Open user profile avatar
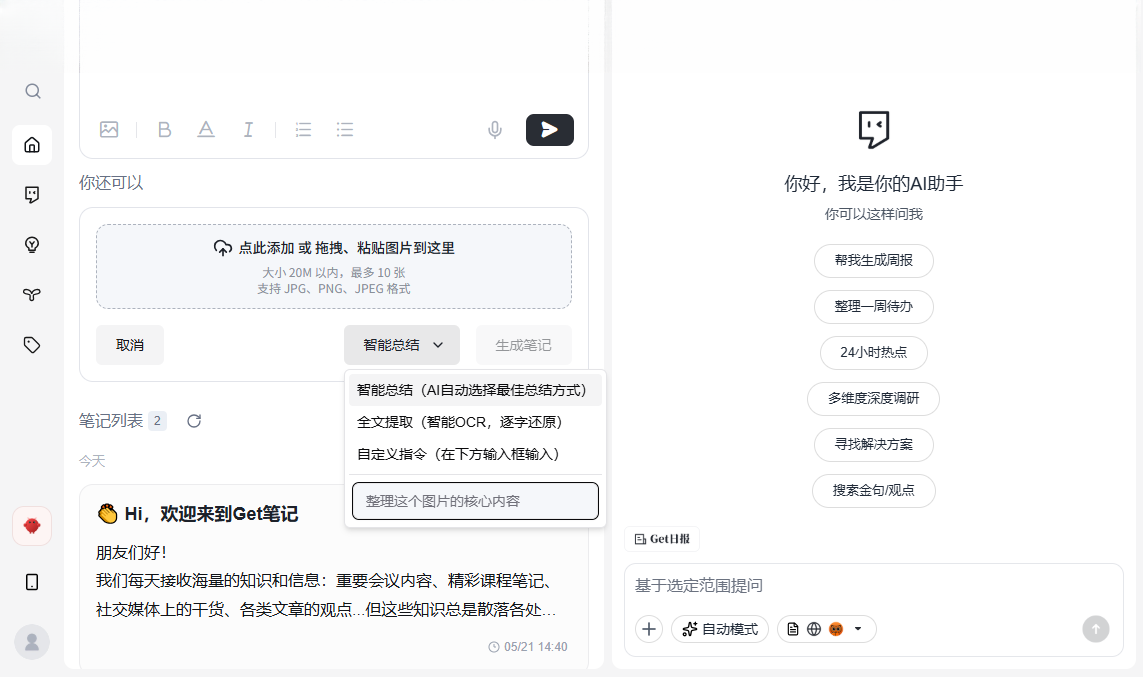1143x677 pixels. click(x=32, y=642)
